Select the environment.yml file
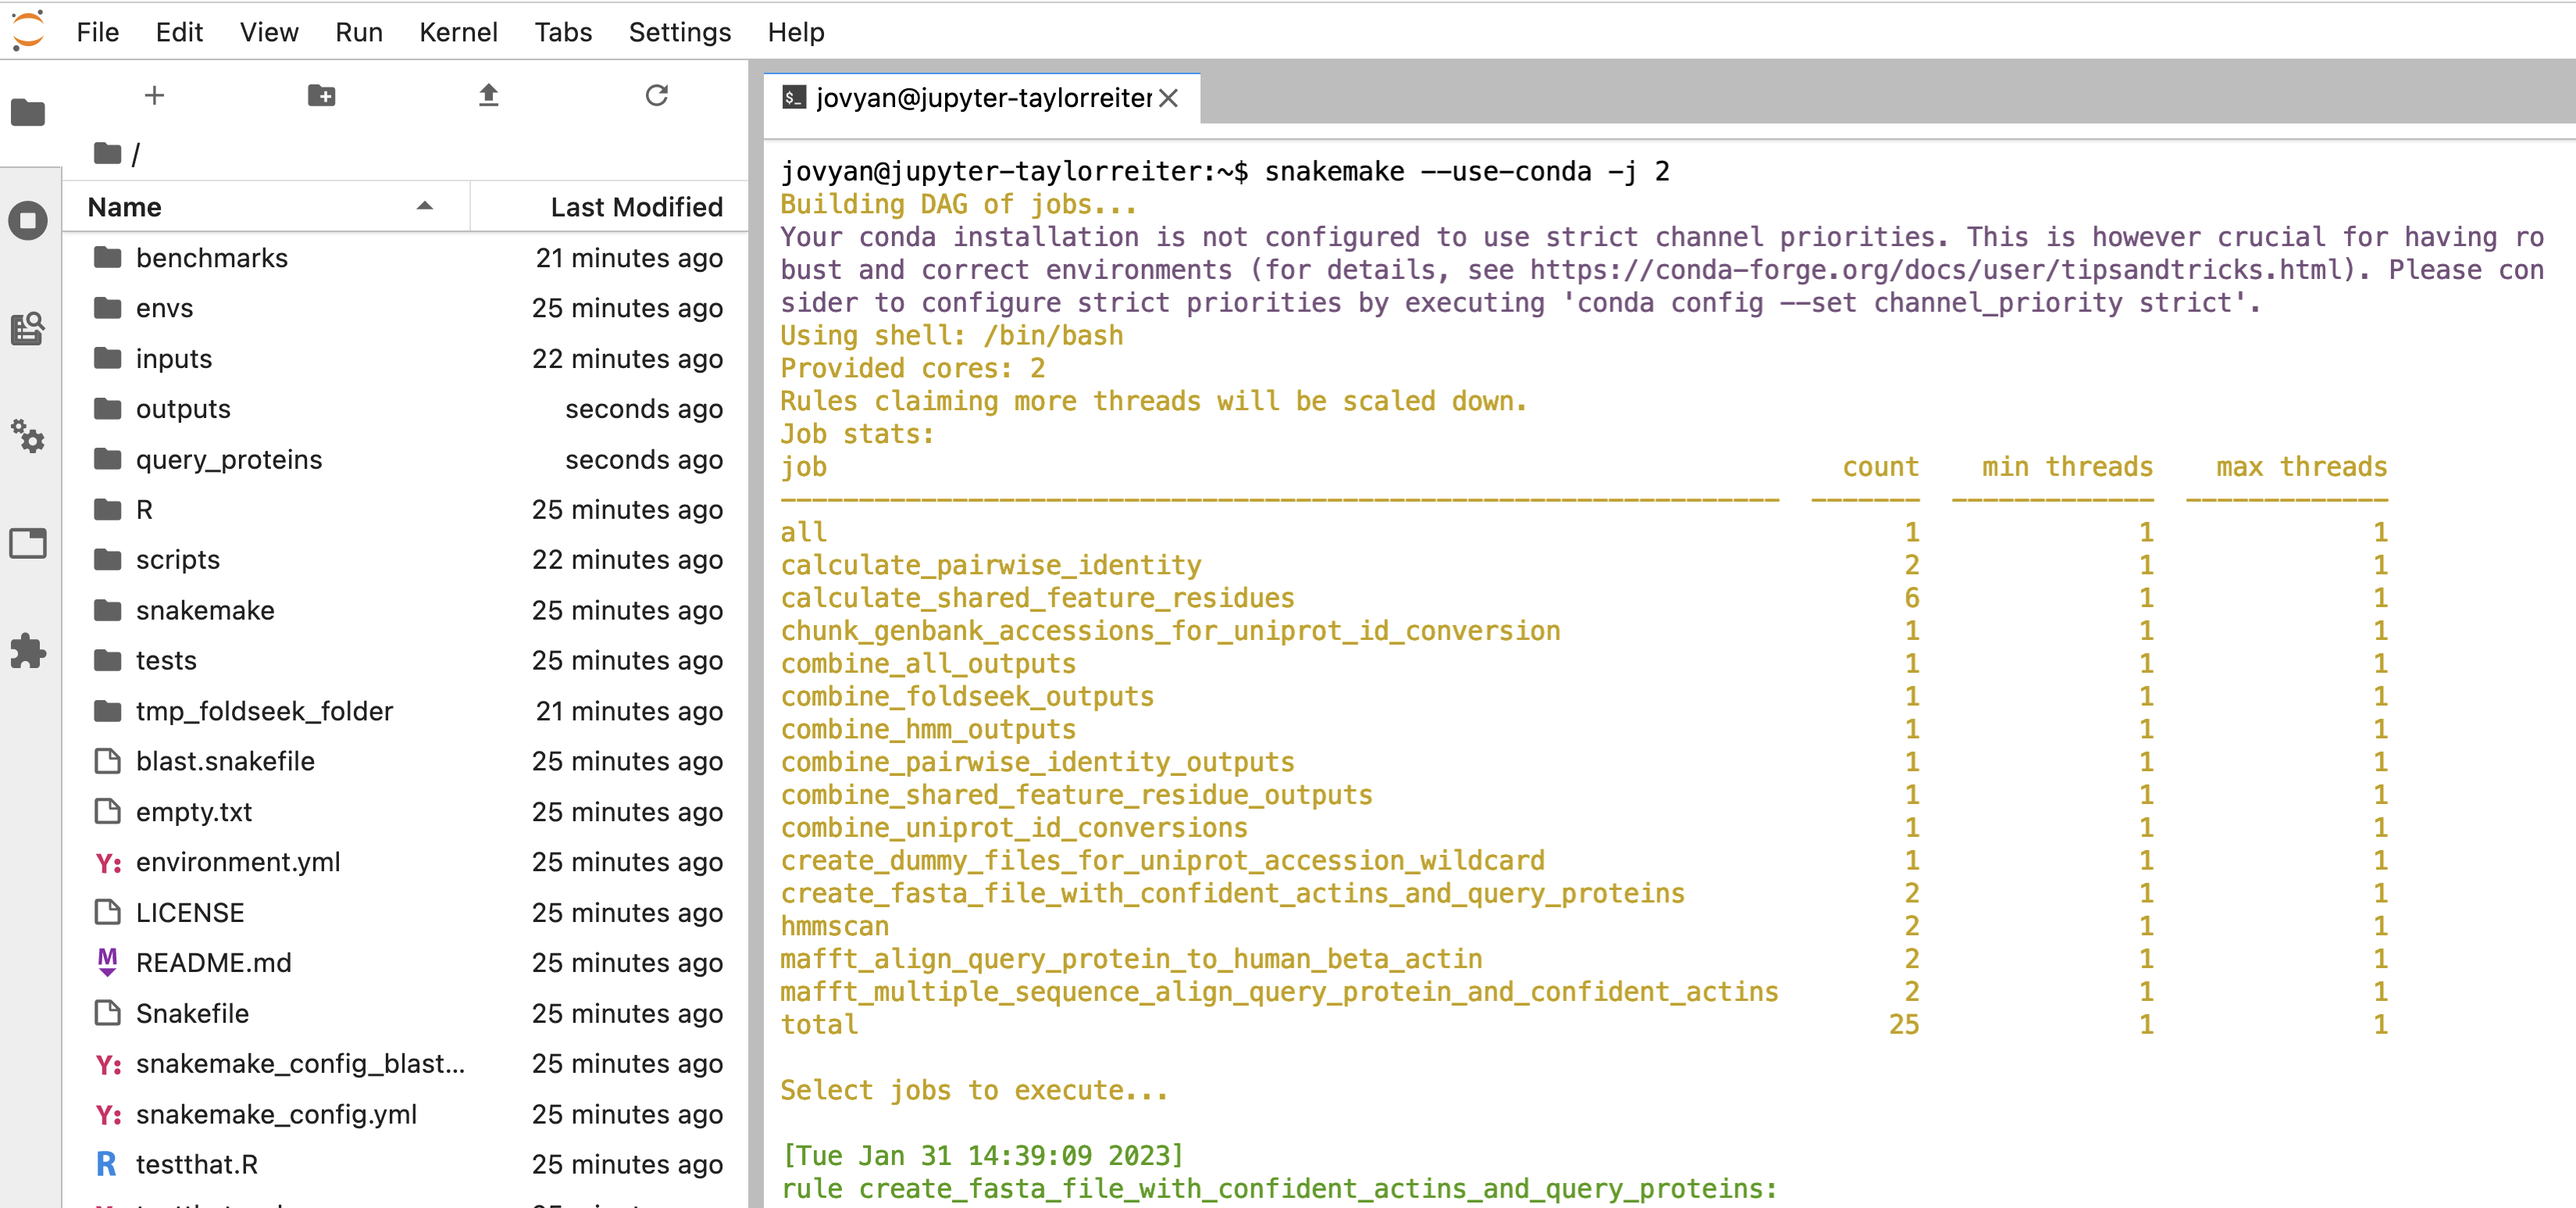 point(238,862)
